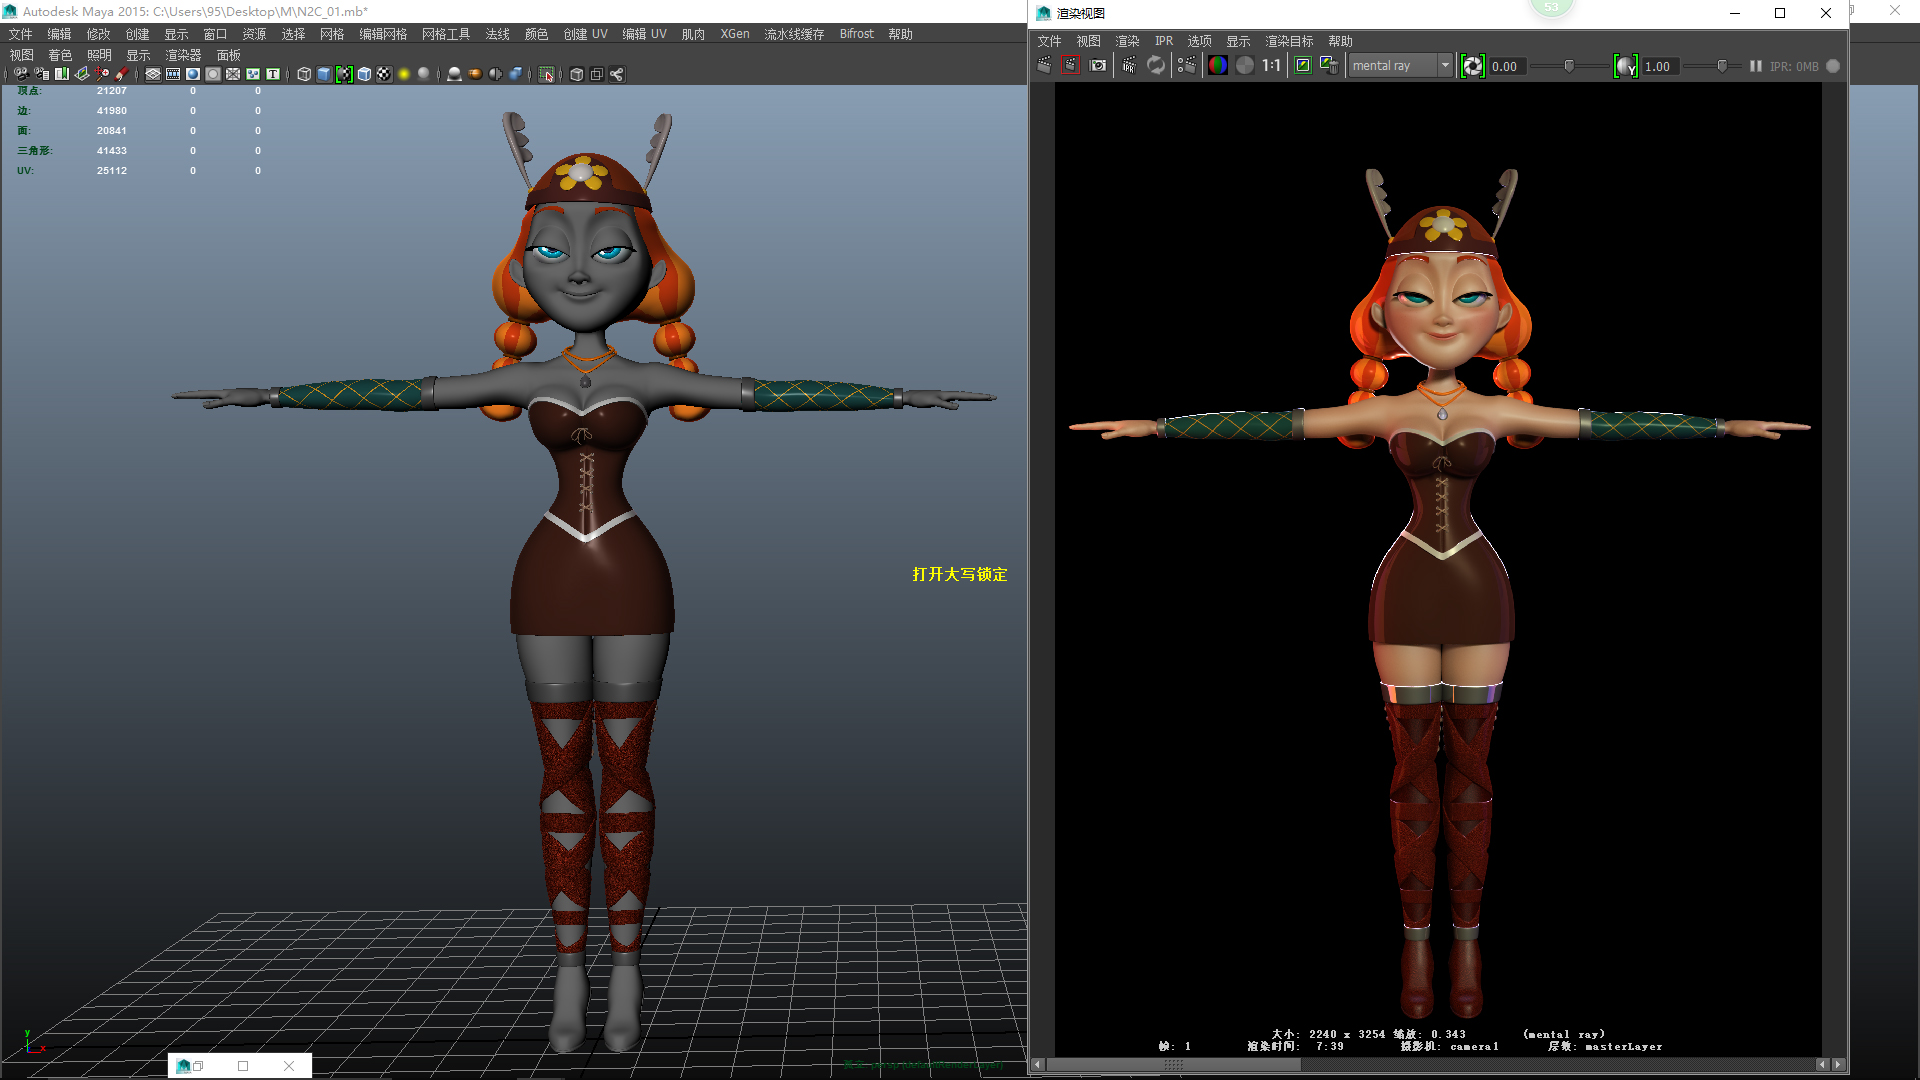Edit the gamma value field 1.00
The image size is (1920, 1080).
1661,66
